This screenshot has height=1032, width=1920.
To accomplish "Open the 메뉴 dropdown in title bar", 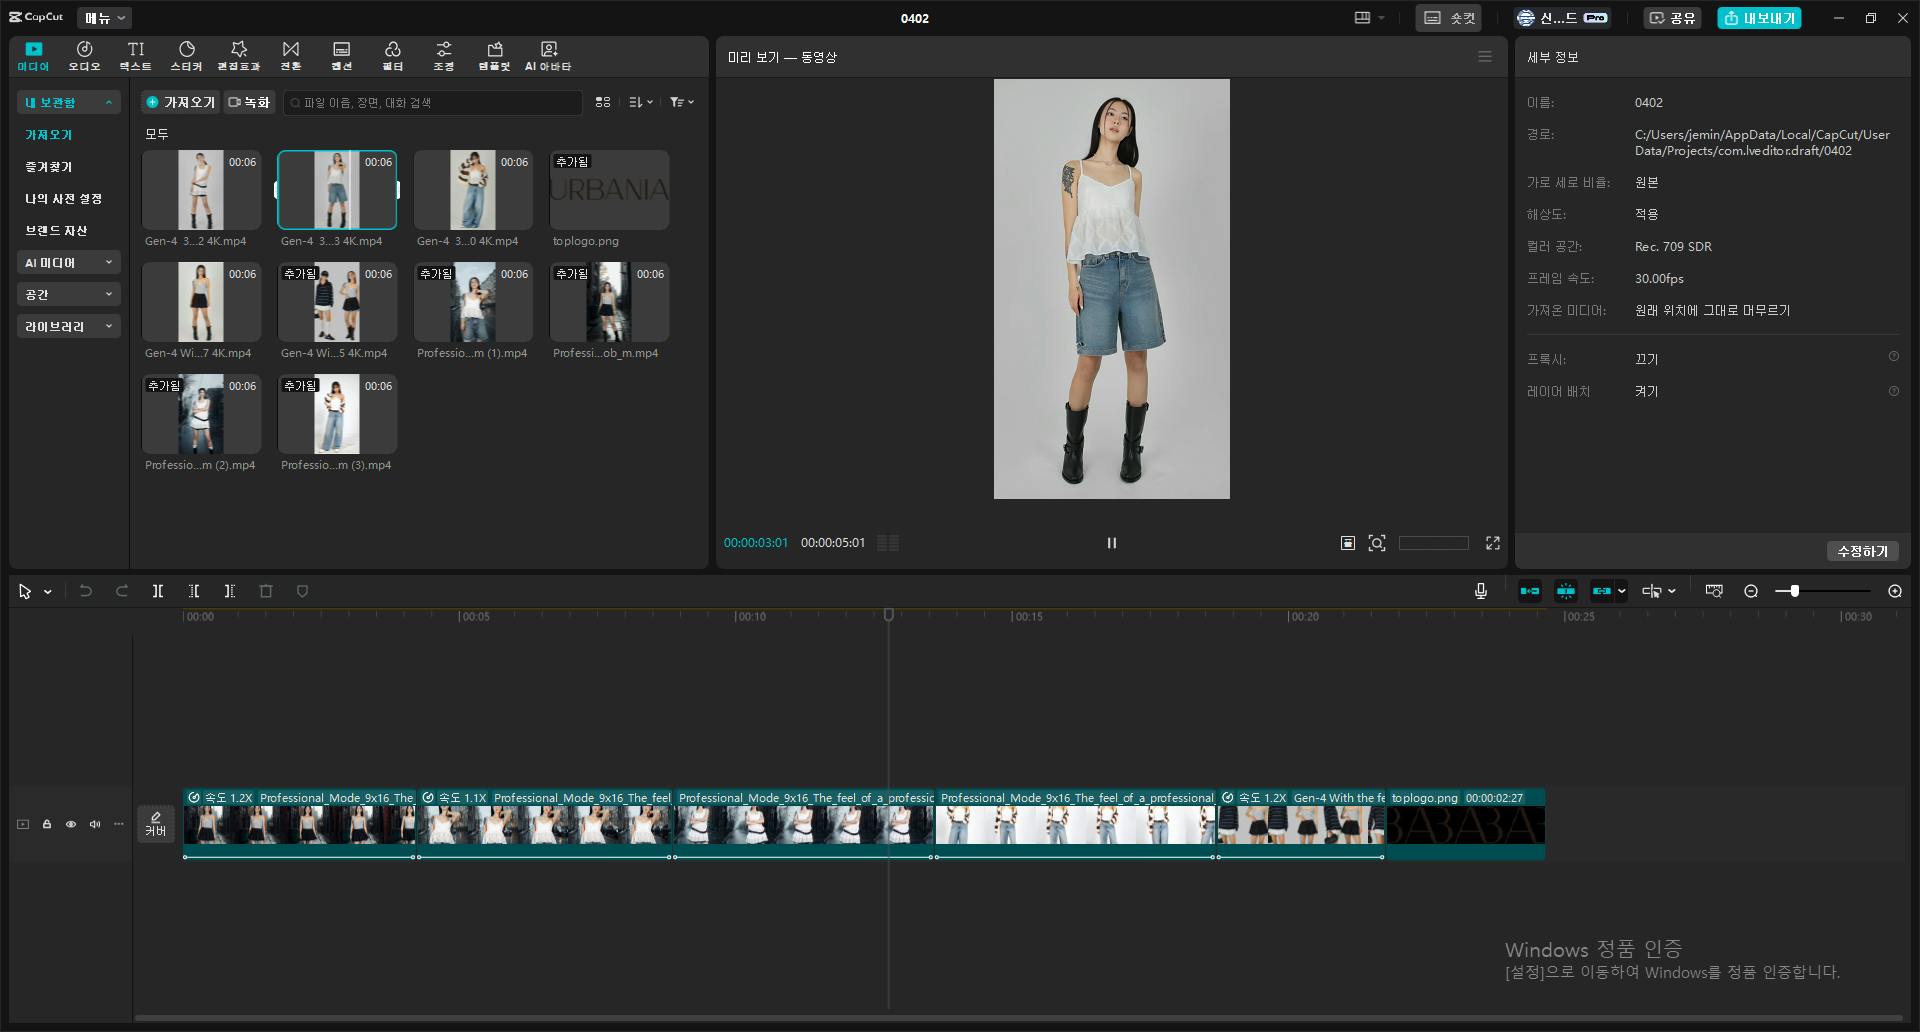I will point(104,18).
